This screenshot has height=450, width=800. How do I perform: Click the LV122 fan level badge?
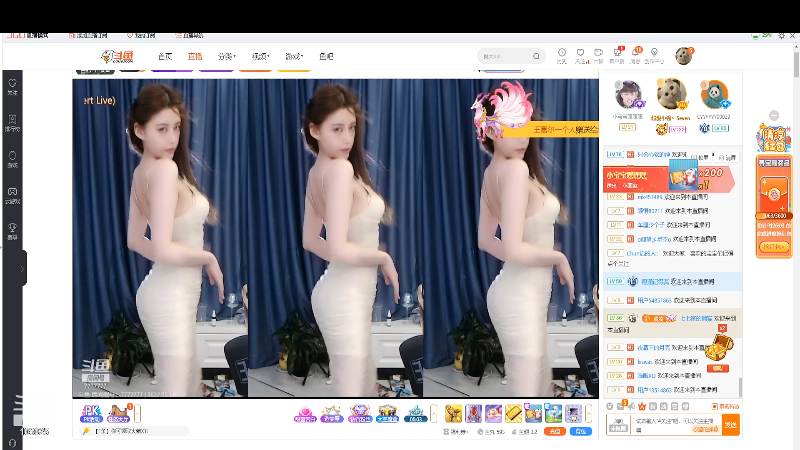(678, 130)
